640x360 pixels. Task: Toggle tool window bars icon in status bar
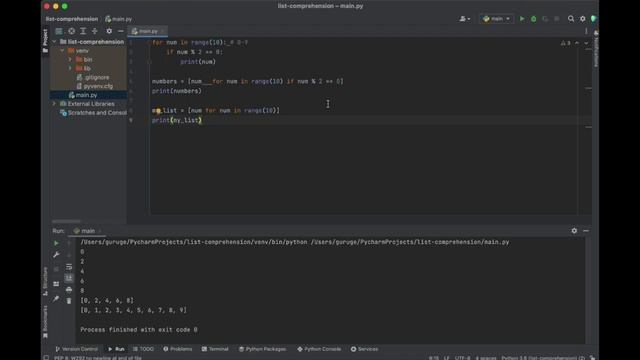tap(46, 358)
